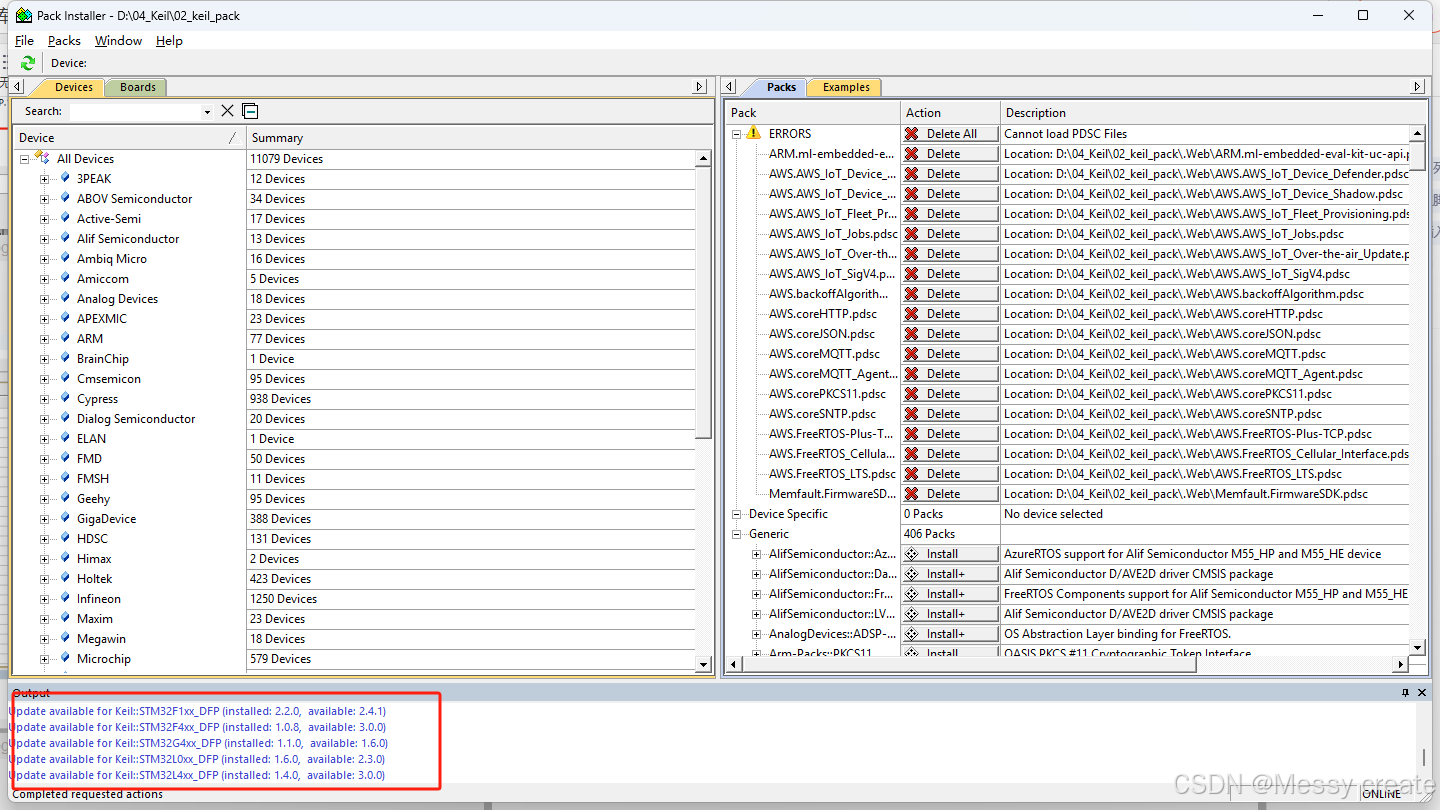1440x810 pixels.
Task: Expand the Microchip vendor node
Action: [44, 659]
